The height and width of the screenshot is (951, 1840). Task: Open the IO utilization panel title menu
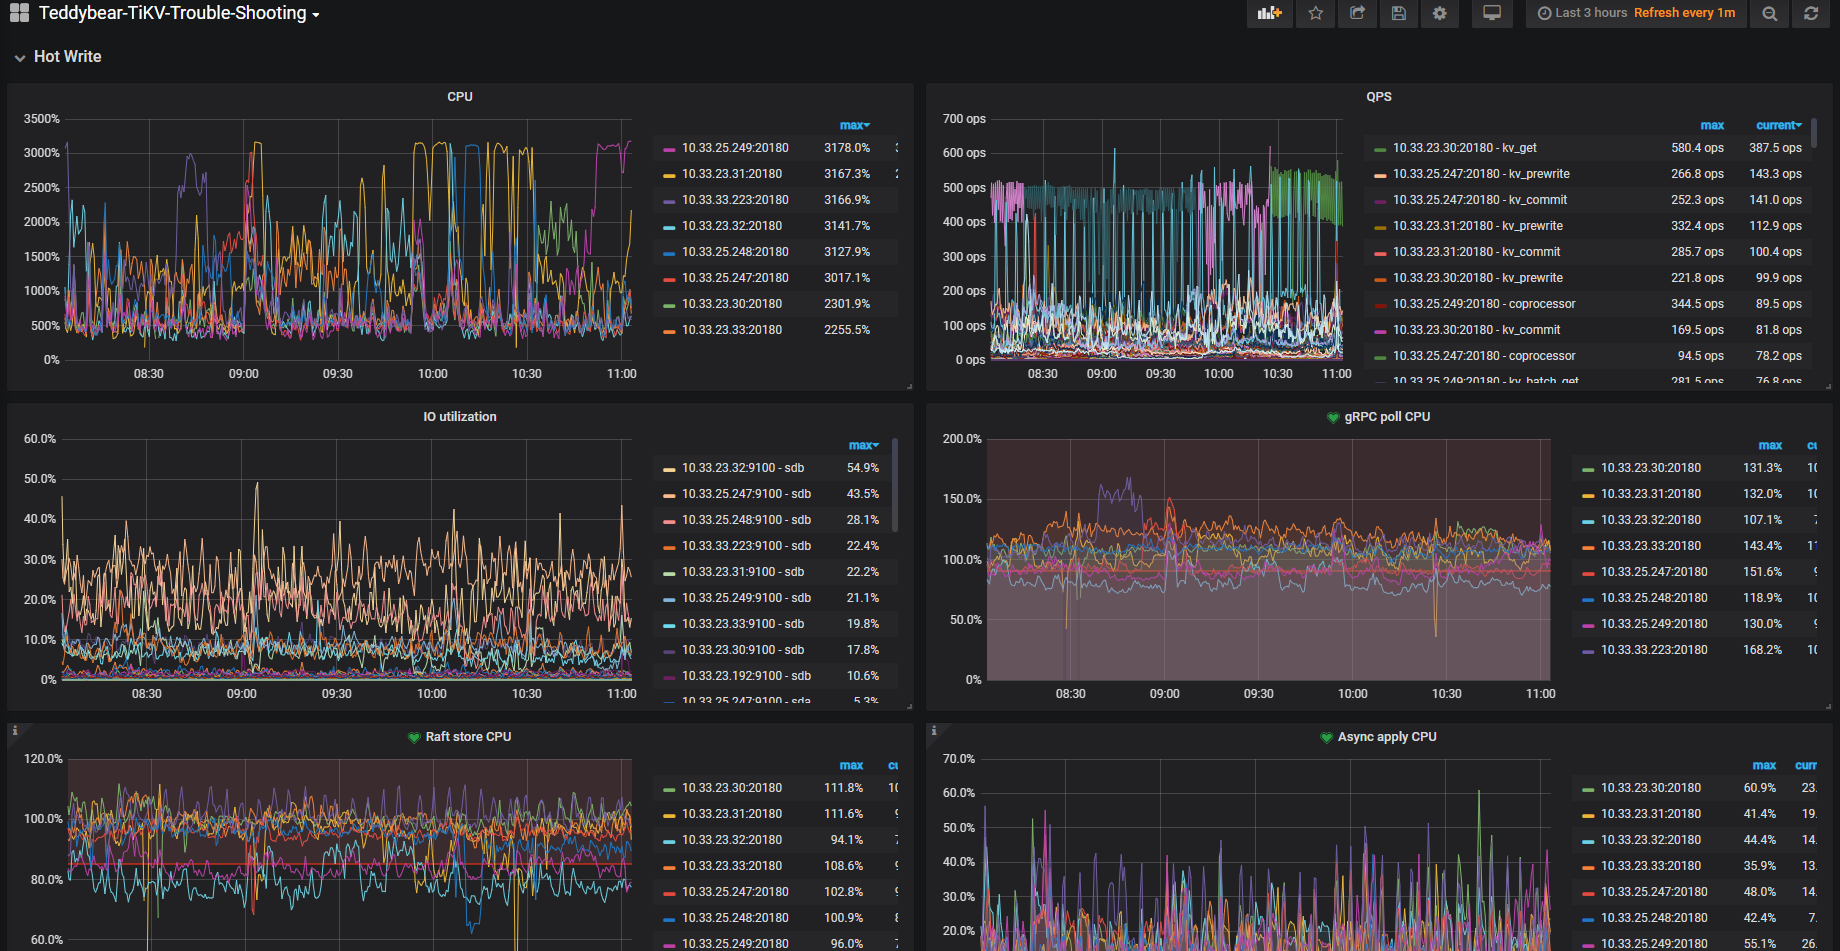point(459,417)
